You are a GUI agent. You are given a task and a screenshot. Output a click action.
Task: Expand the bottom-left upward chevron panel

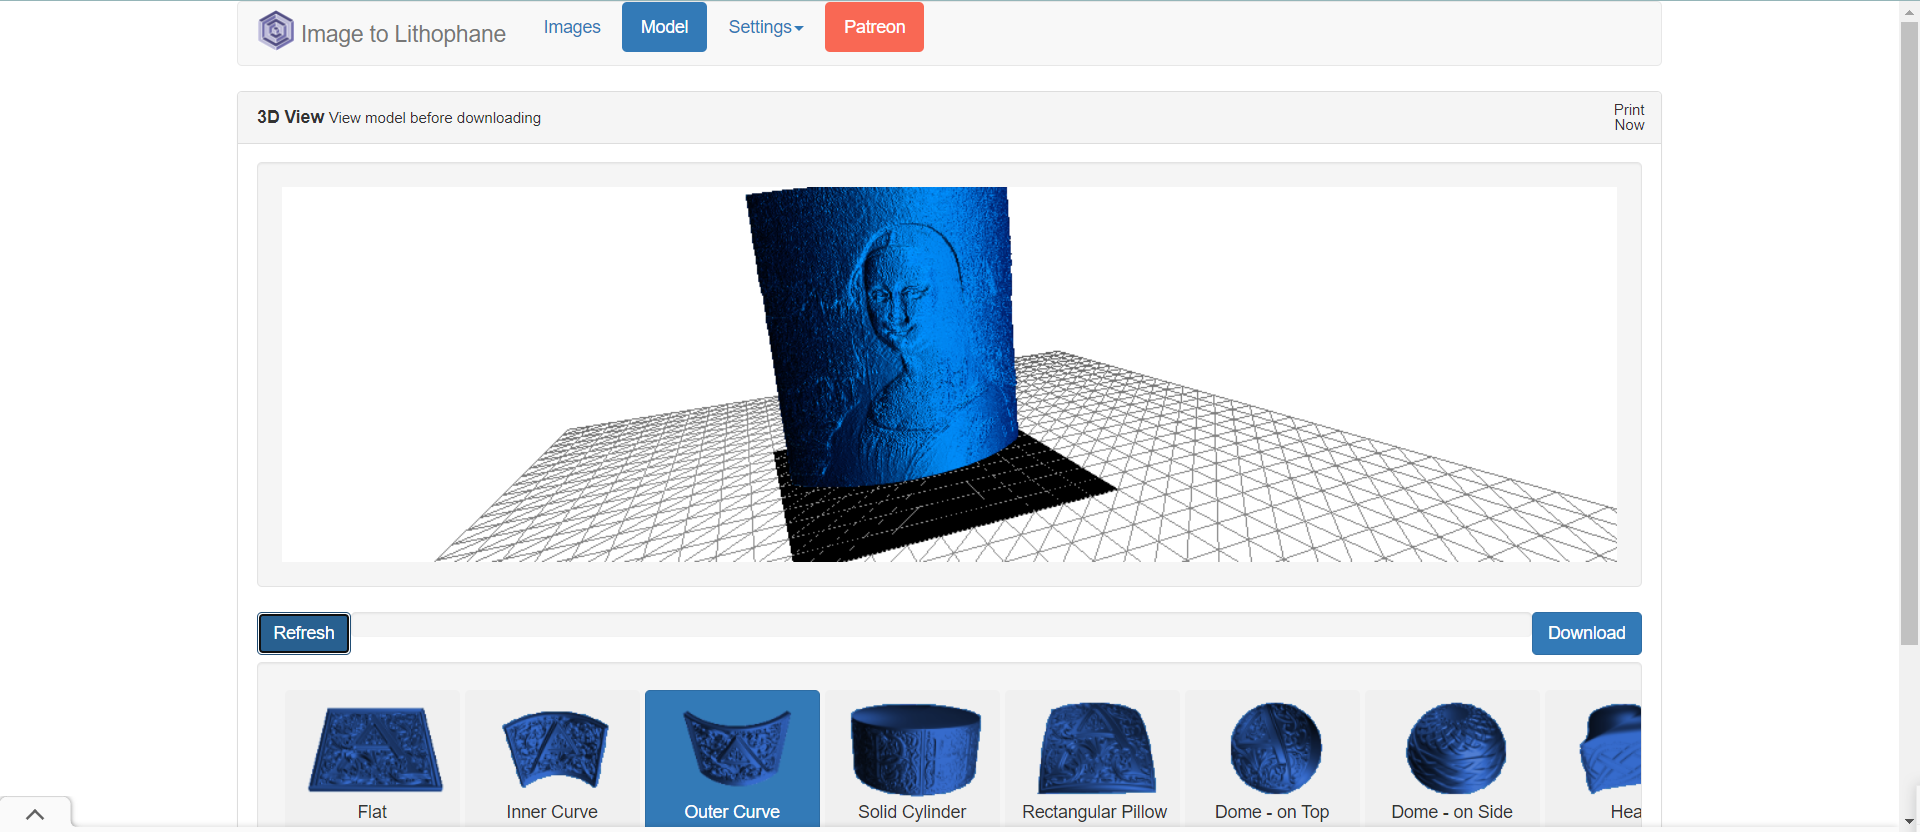pos(35,814)
